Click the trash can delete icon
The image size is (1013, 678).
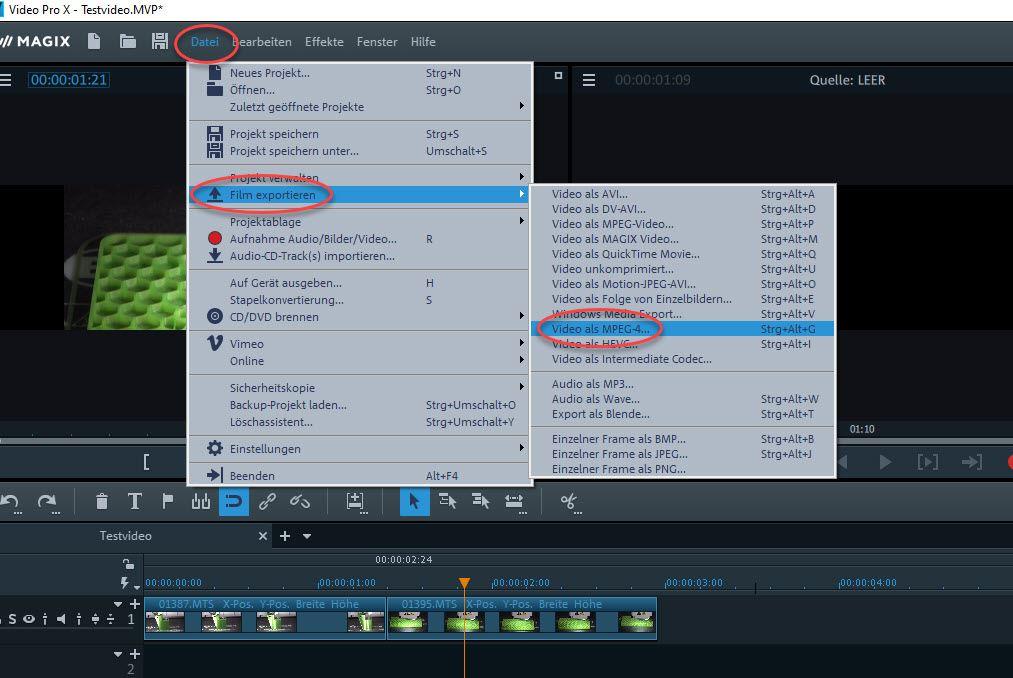tap(101, 501)
